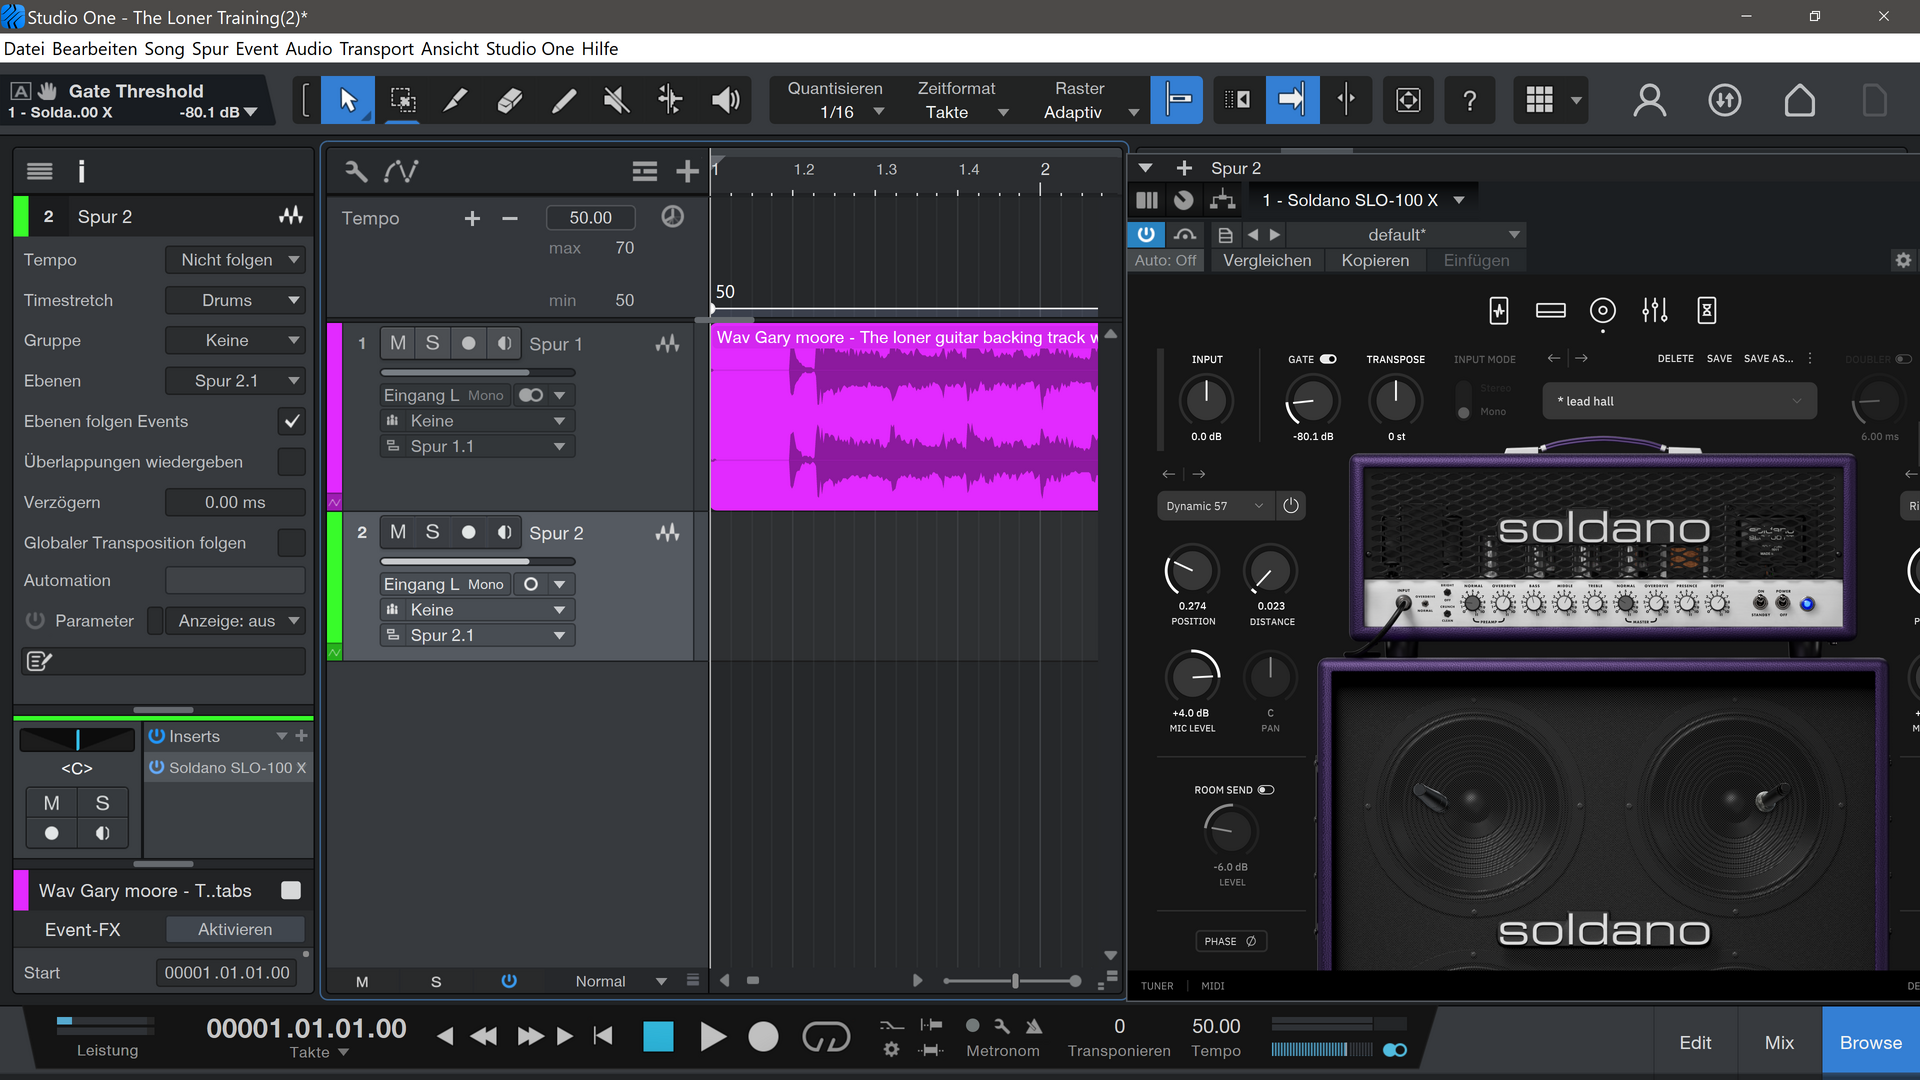The image size is (1920, 1080).
Task: Open Gruppe Keine dropdown
Action: pos(235,341)
